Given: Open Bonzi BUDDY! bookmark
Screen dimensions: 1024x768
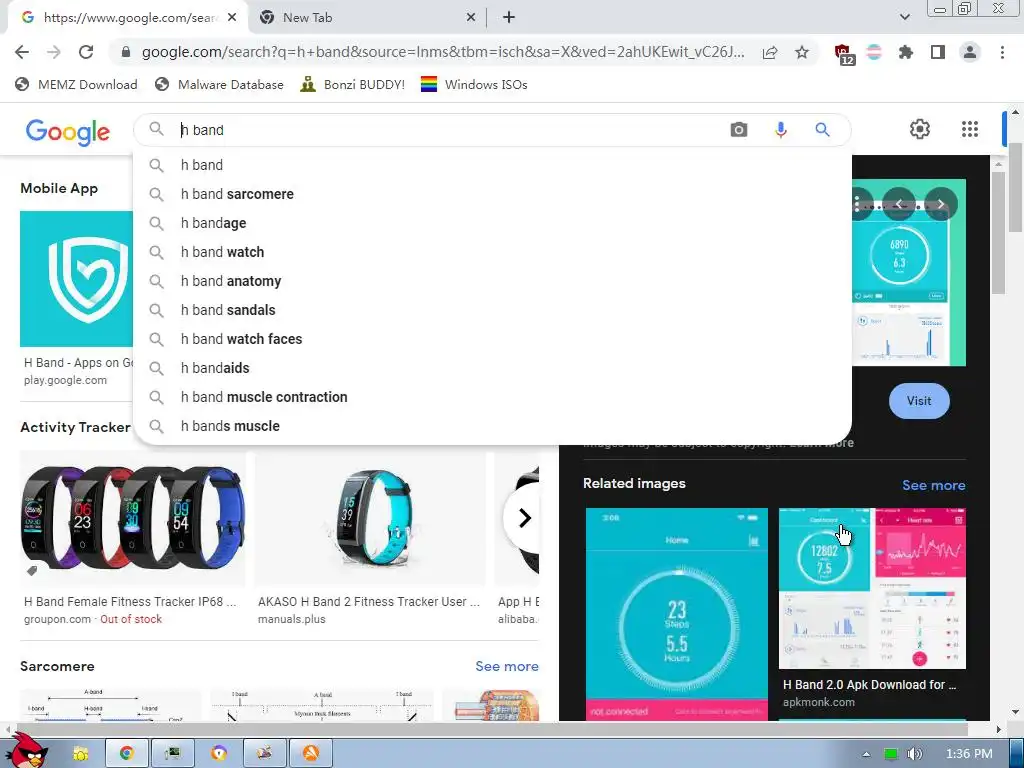Looking at the screenshot, I should [353, 84].
